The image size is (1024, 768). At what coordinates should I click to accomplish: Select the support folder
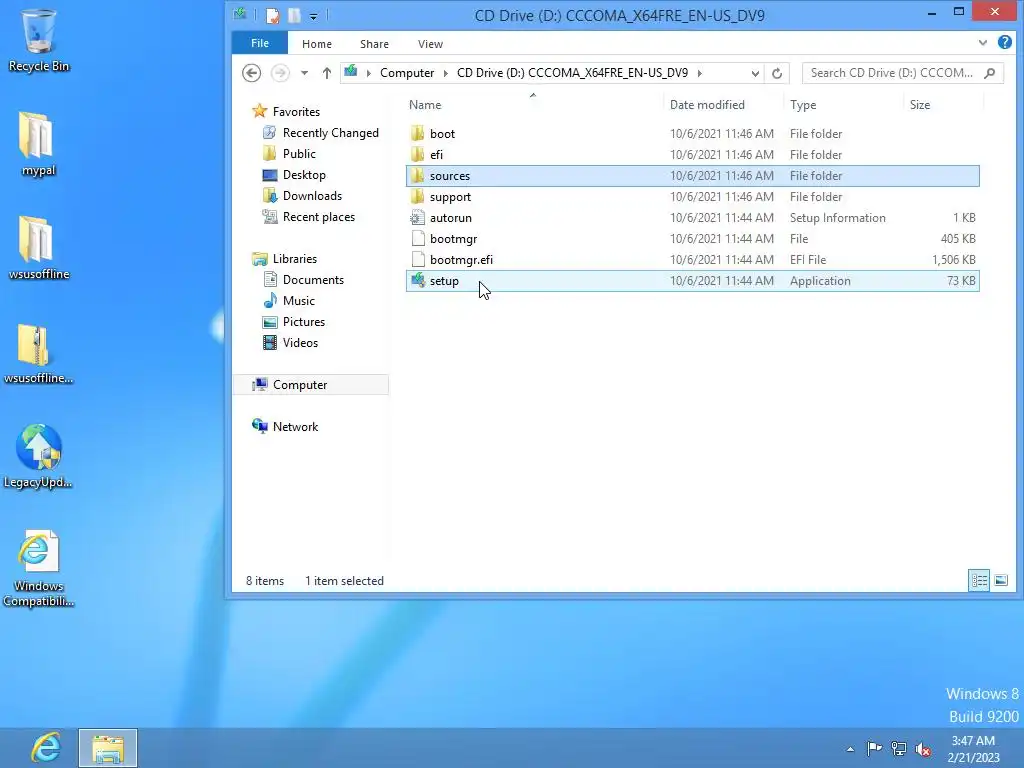(692, 197)
